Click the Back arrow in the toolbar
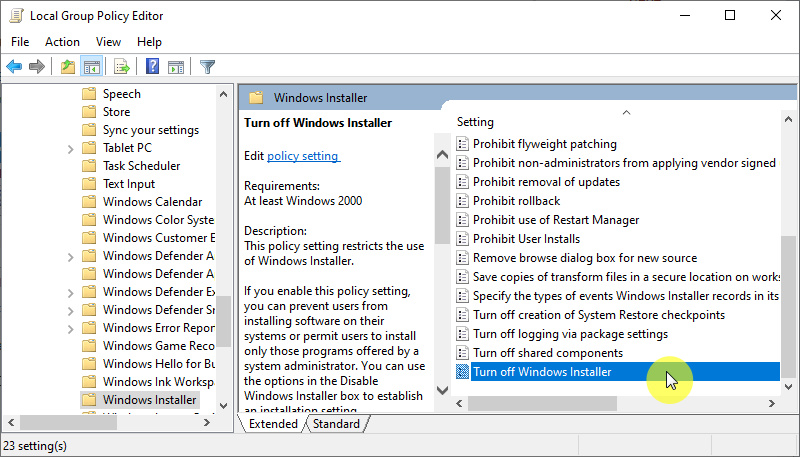Screen dimensions: 800x457 point(14,67)
